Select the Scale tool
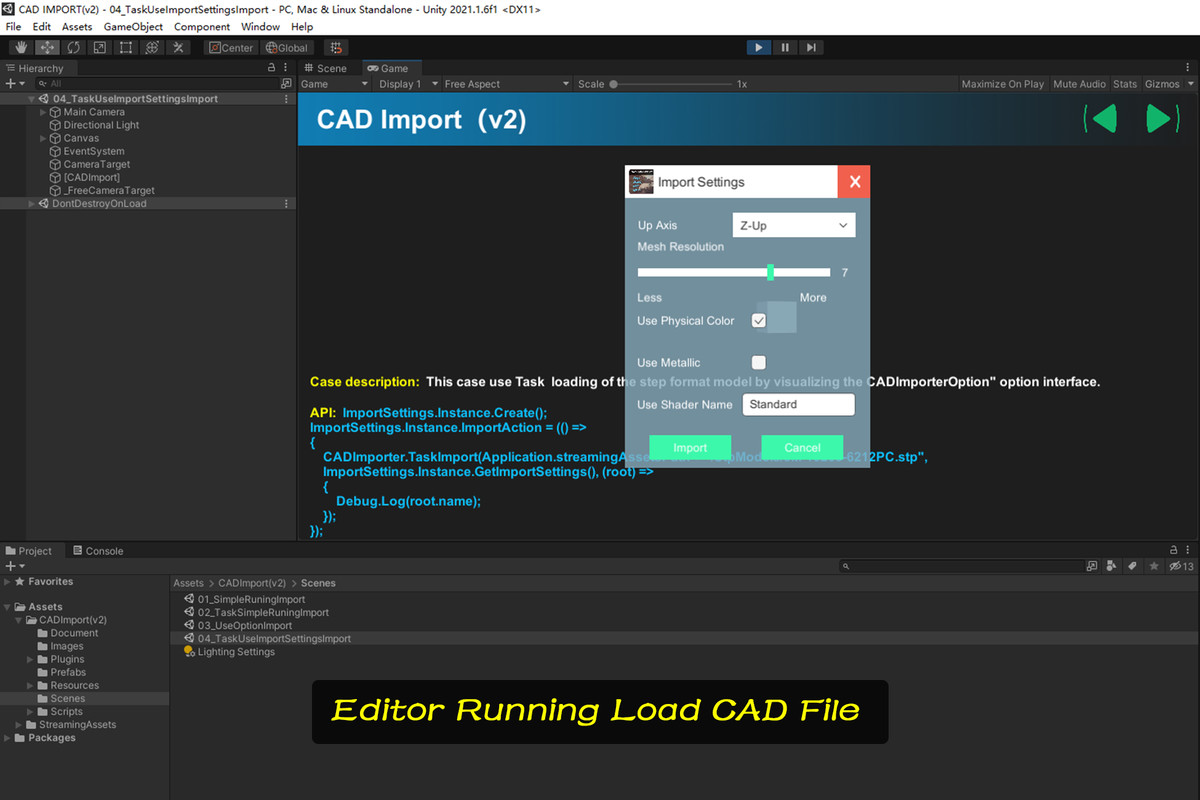Viewport: 1200px width, 800px height. point(99,47)
